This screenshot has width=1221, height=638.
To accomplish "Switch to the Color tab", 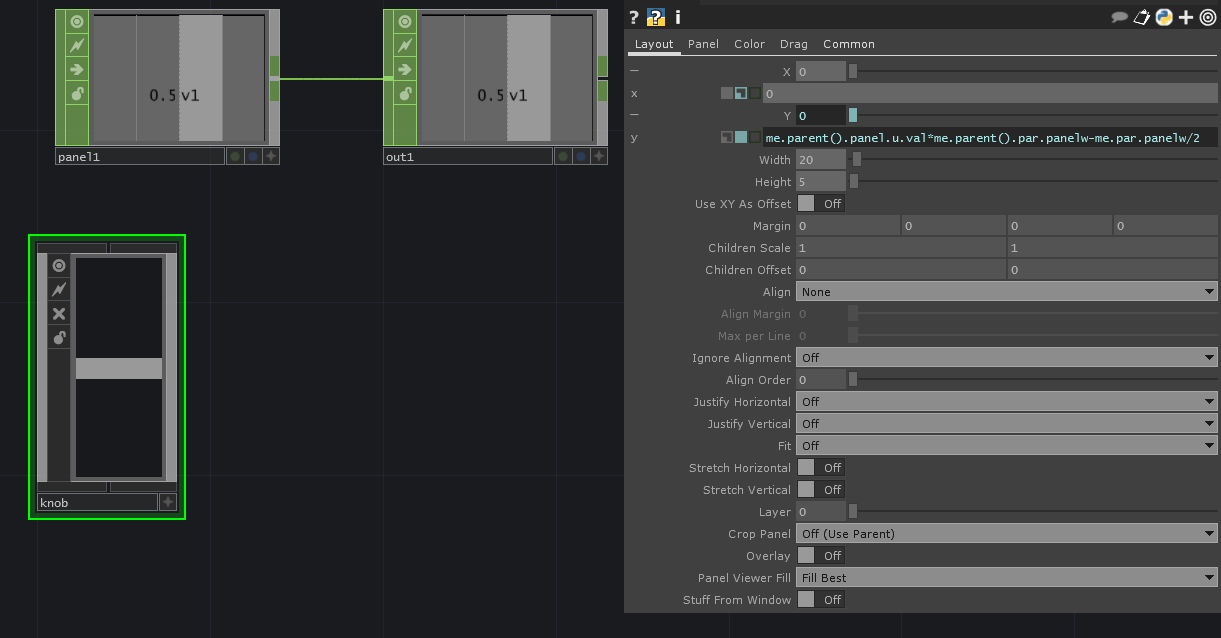I will (x=749, y=44).
